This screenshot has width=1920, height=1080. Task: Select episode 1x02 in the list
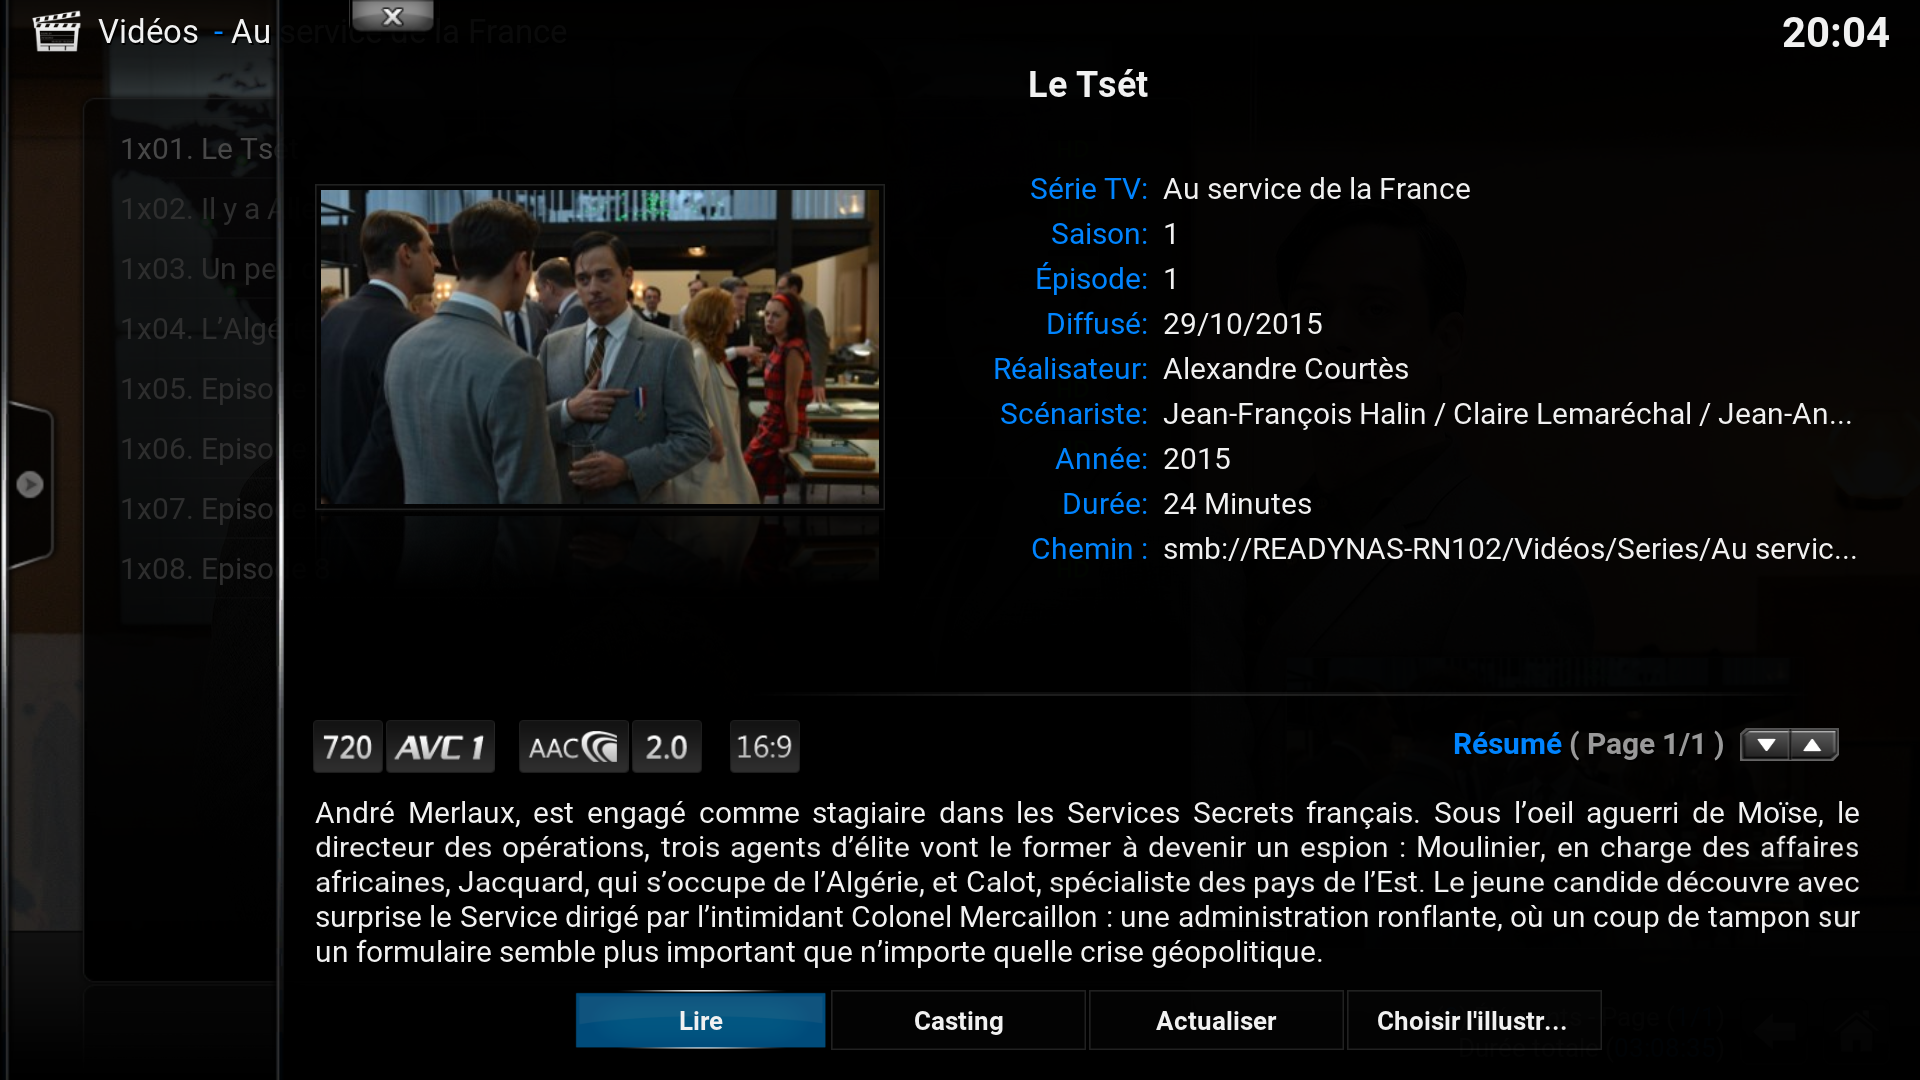pos(196,209)
